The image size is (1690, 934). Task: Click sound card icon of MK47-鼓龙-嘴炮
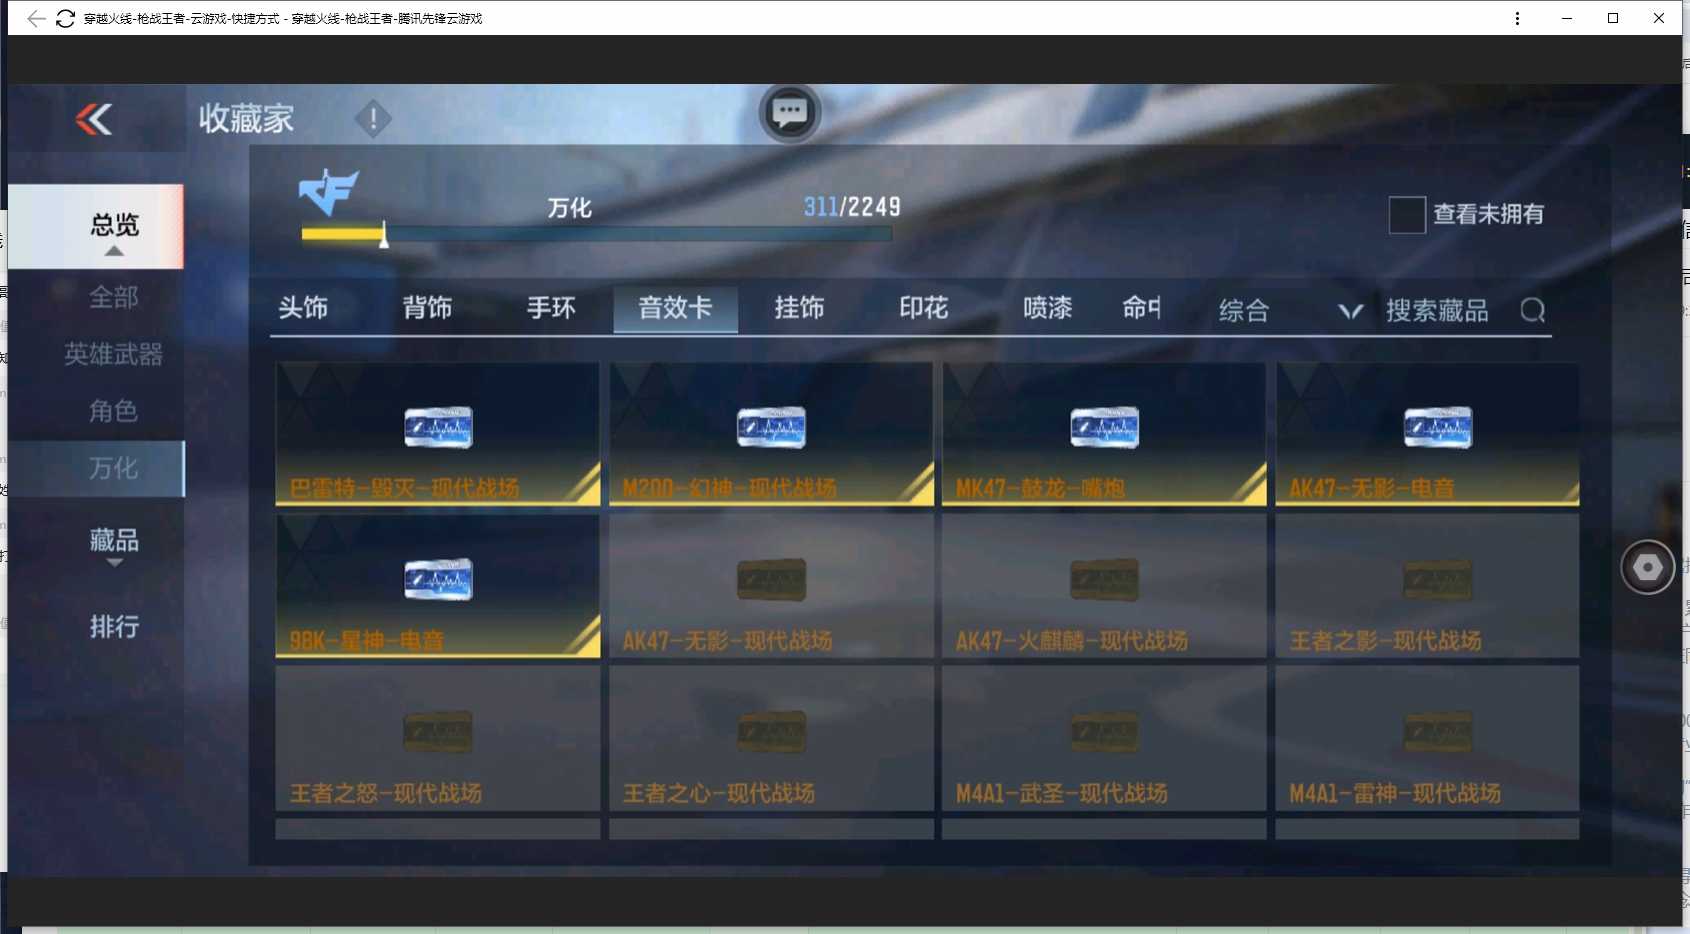pyautogui.click(x=1104, y=427)
